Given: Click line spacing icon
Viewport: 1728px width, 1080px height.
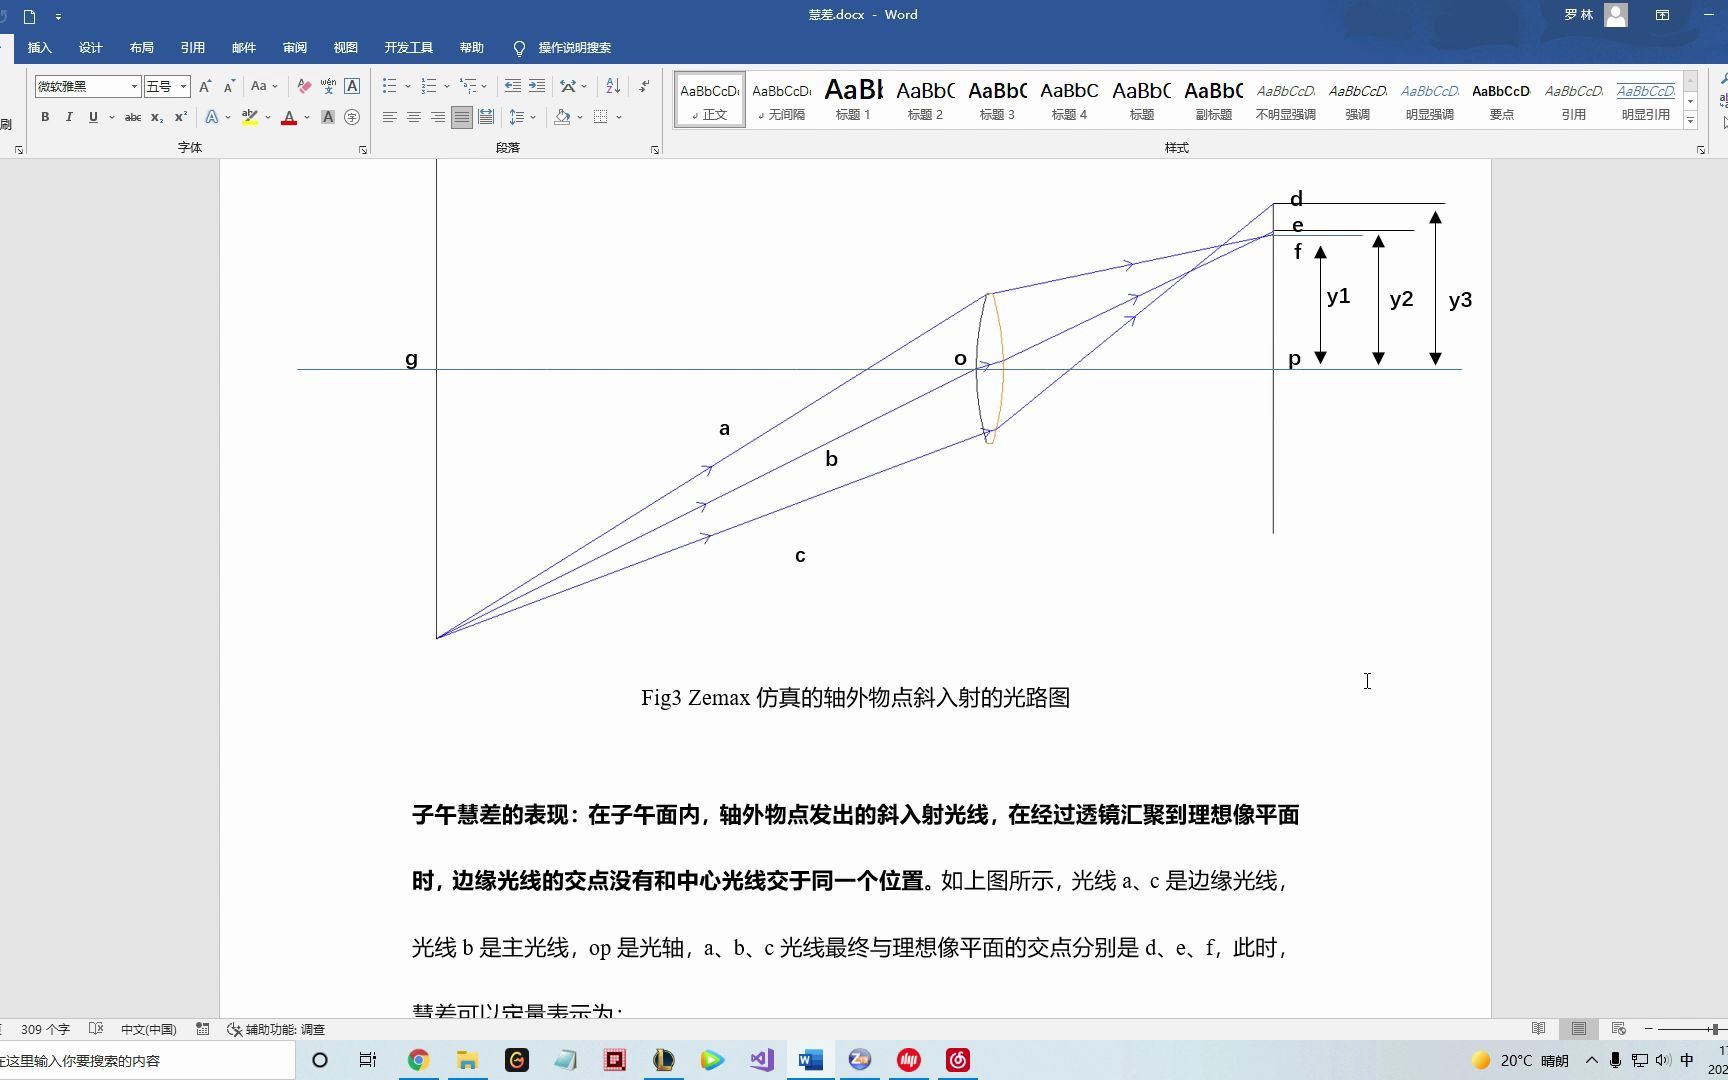Looking at the screenshot, I should (516, 117).
